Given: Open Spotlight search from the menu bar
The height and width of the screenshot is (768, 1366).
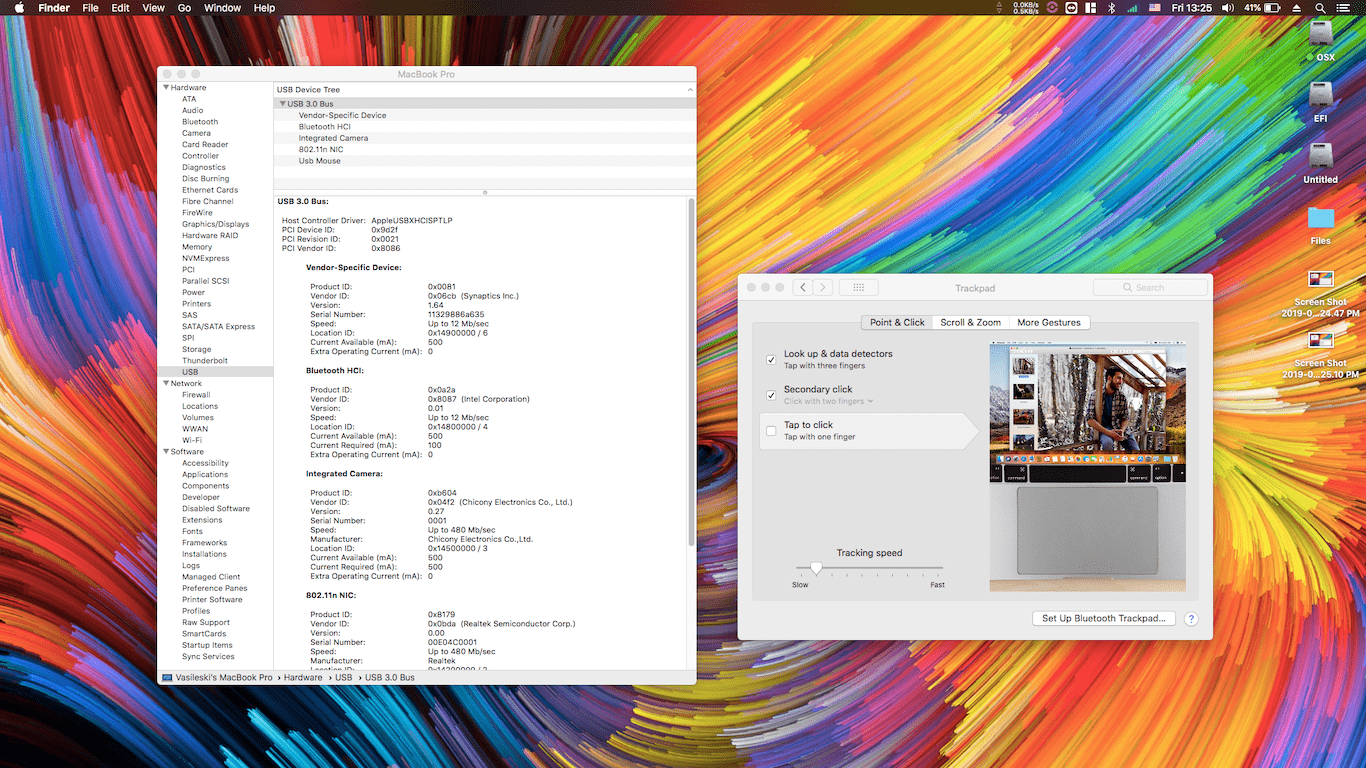Looking at the screenshot, I should click(x=1320, y=7).
